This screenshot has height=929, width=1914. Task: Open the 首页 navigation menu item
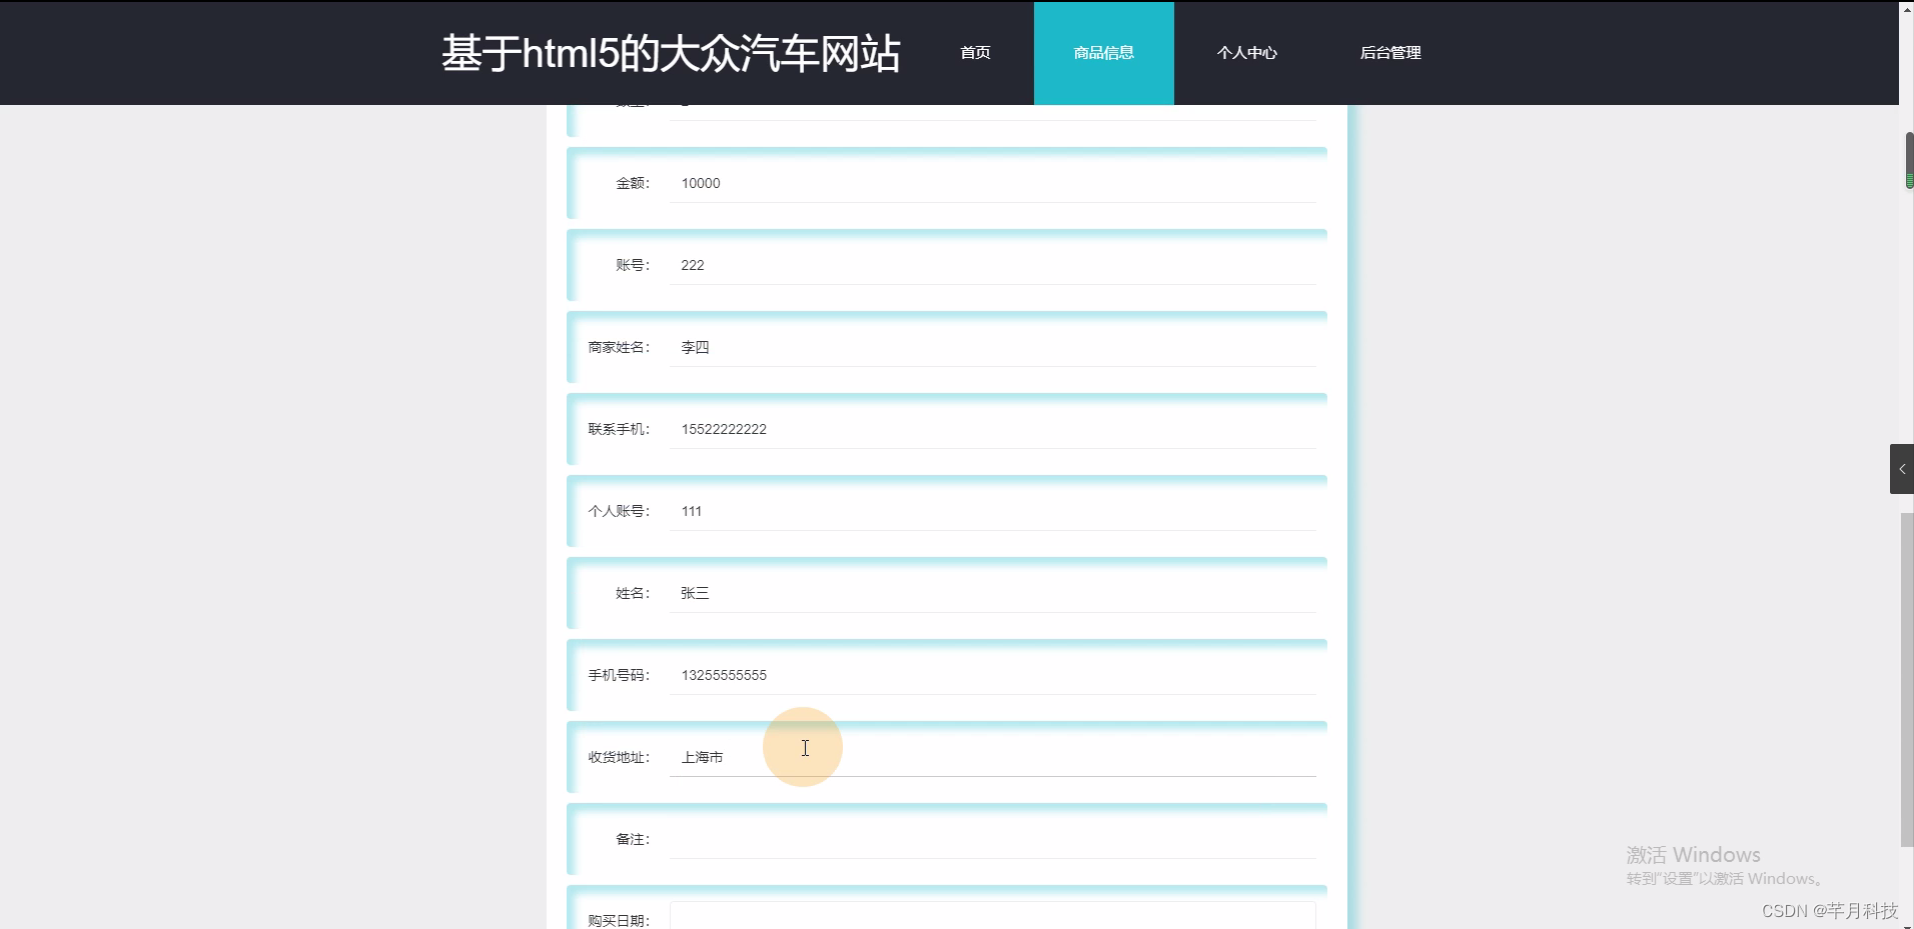[x=974, y=52]
